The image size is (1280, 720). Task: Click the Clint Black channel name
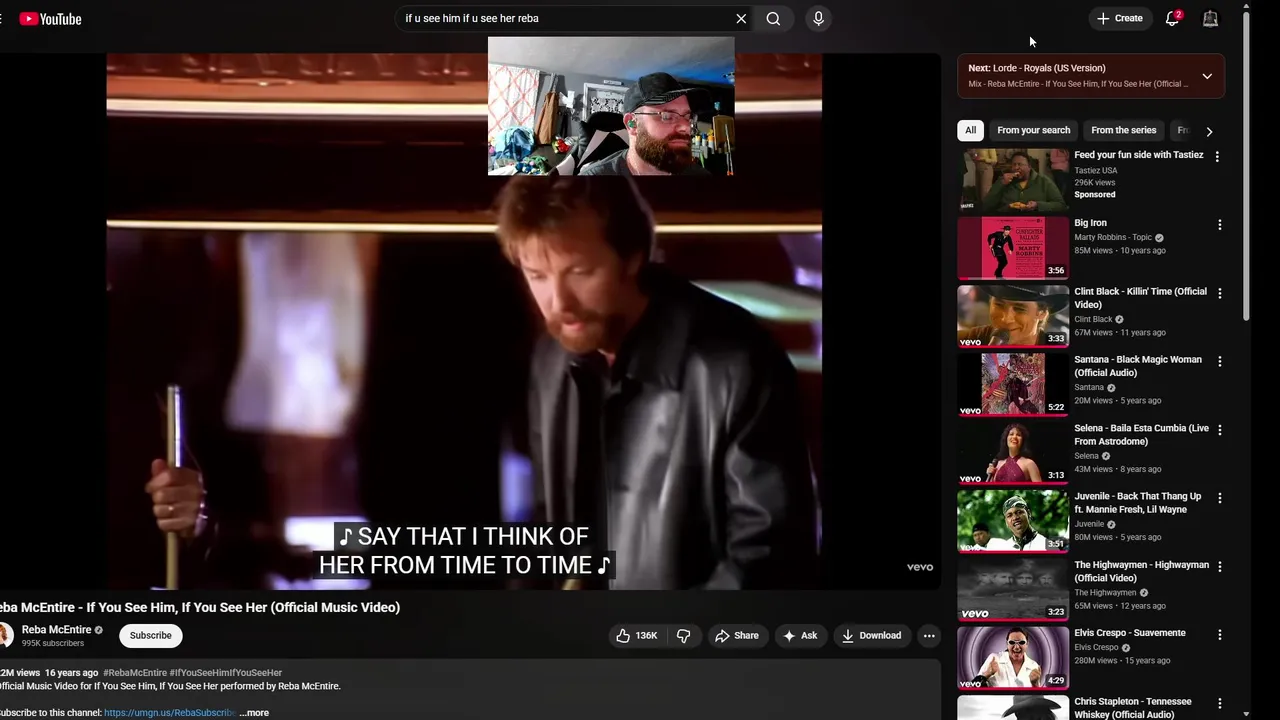pos(1093,320)
